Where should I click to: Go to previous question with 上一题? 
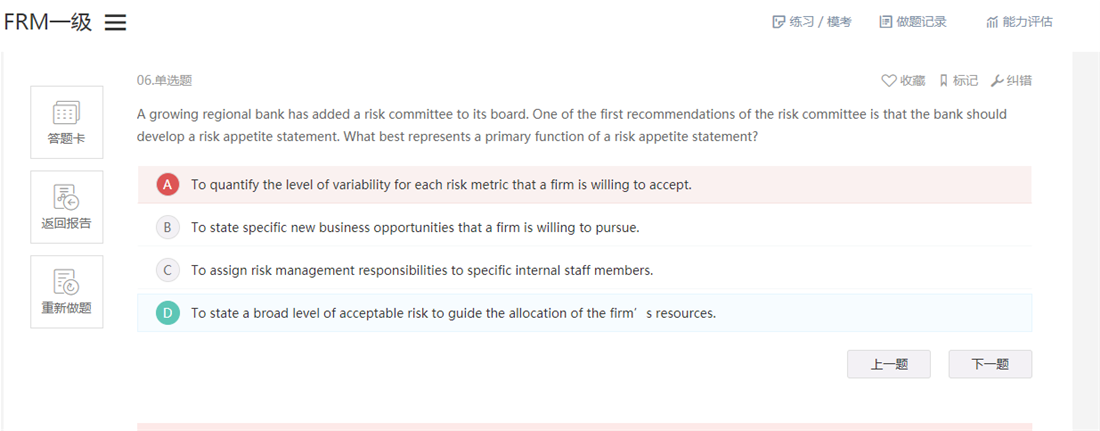pos(889,364)
